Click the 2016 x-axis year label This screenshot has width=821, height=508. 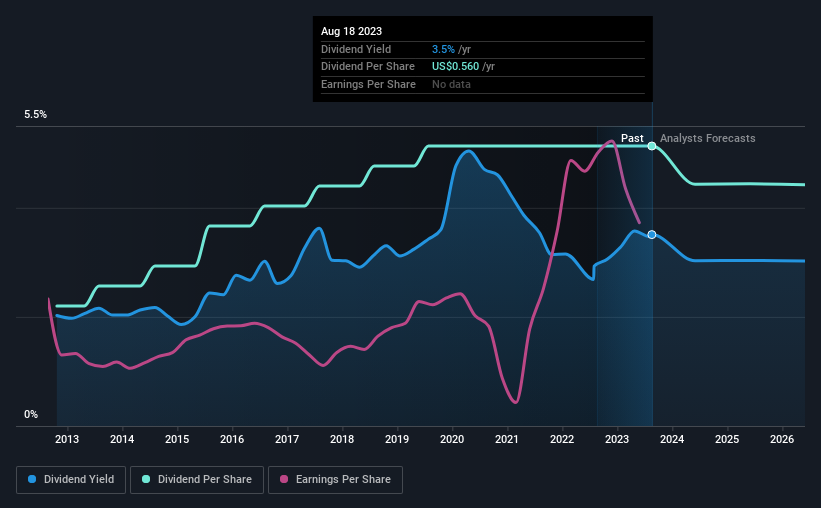232,439
